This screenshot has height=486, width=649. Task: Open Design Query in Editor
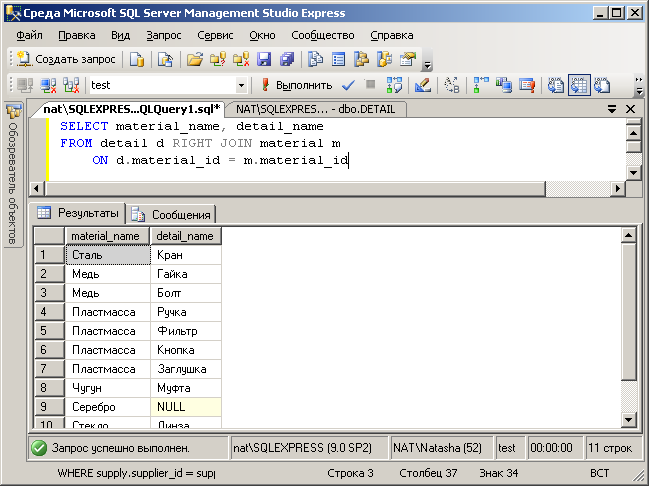pyautogui.click(x=423, y=85)
